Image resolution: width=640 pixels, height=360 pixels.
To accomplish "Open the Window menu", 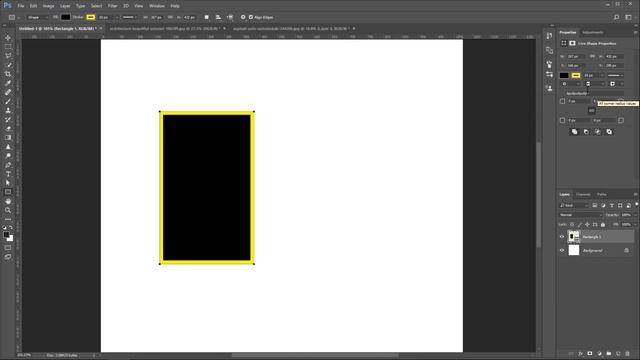I will [157, 6].
